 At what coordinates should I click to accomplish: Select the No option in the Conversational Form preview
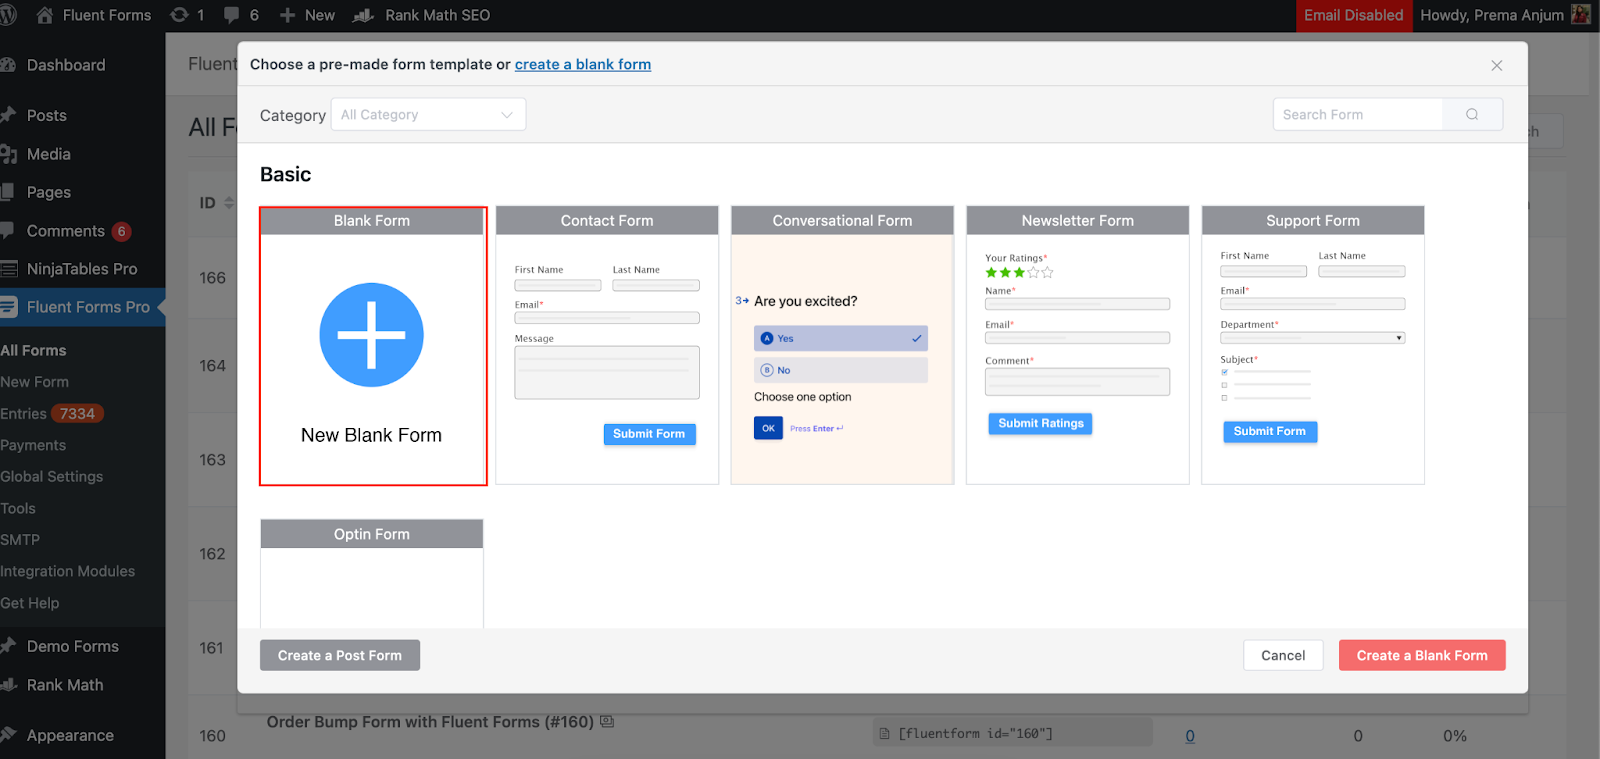pos(841,370)
